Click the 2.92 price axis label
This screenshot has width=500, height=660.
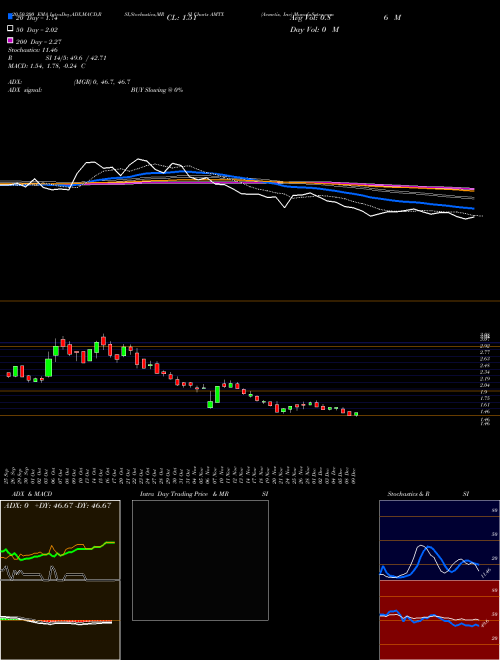tap(485, 346)
